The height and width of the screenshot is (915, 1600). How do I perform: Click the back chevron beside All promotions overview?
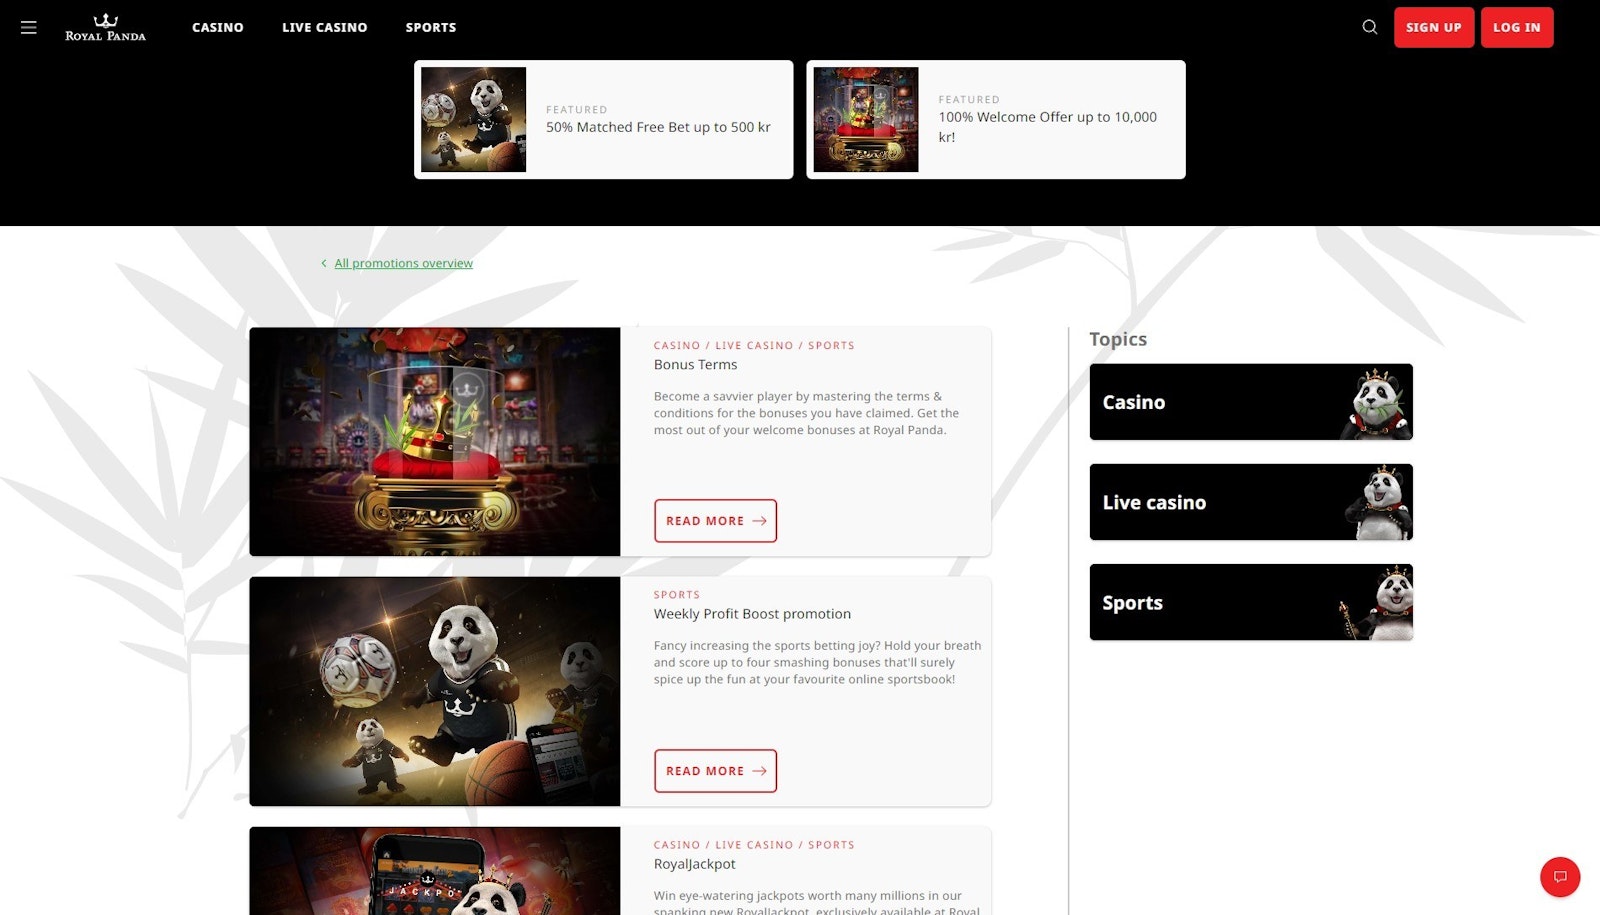click(x=323, y=263)
